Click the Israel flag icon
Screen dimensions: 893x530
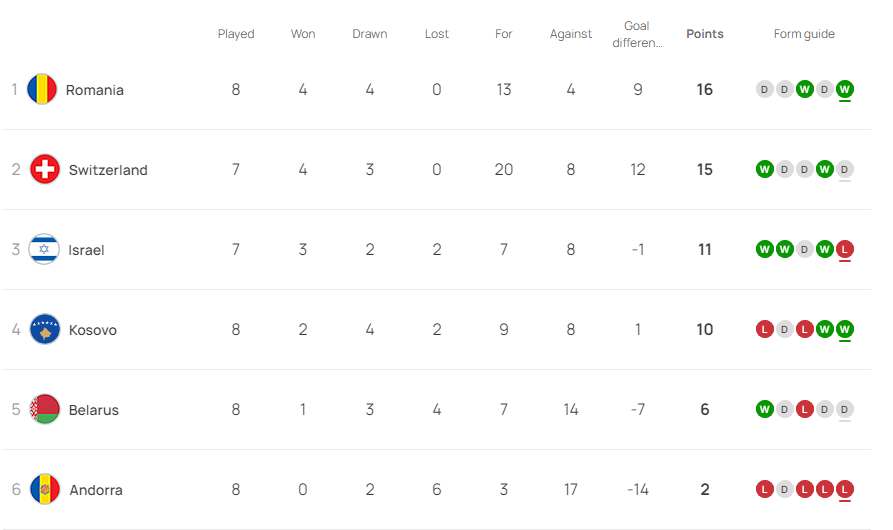tap(44, 249)
